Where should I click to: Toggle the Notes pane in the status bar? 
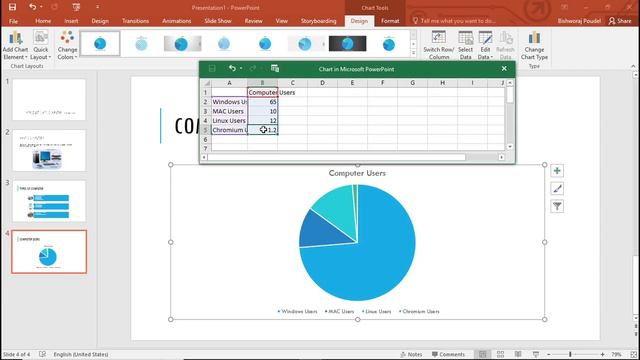[x=411, y=354]
